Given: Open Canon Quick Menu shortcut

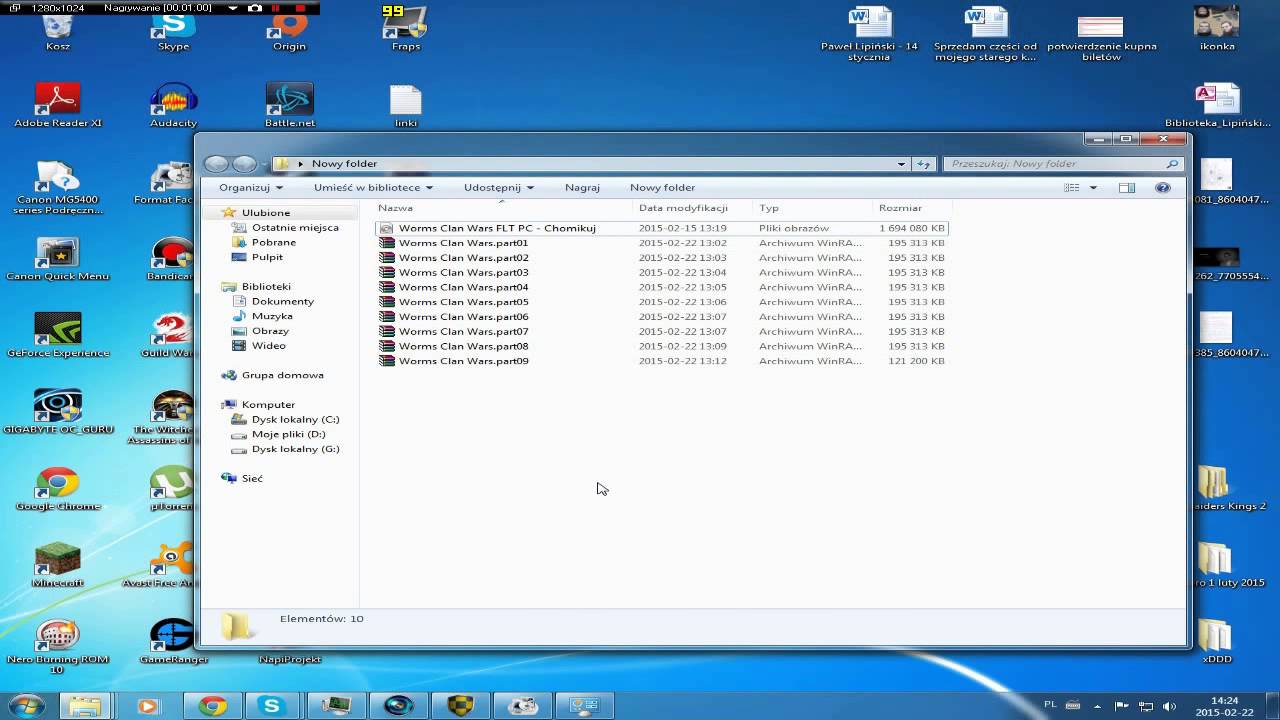Looking at the screenshot, I should pyautogui.click(x=58, y=259).
